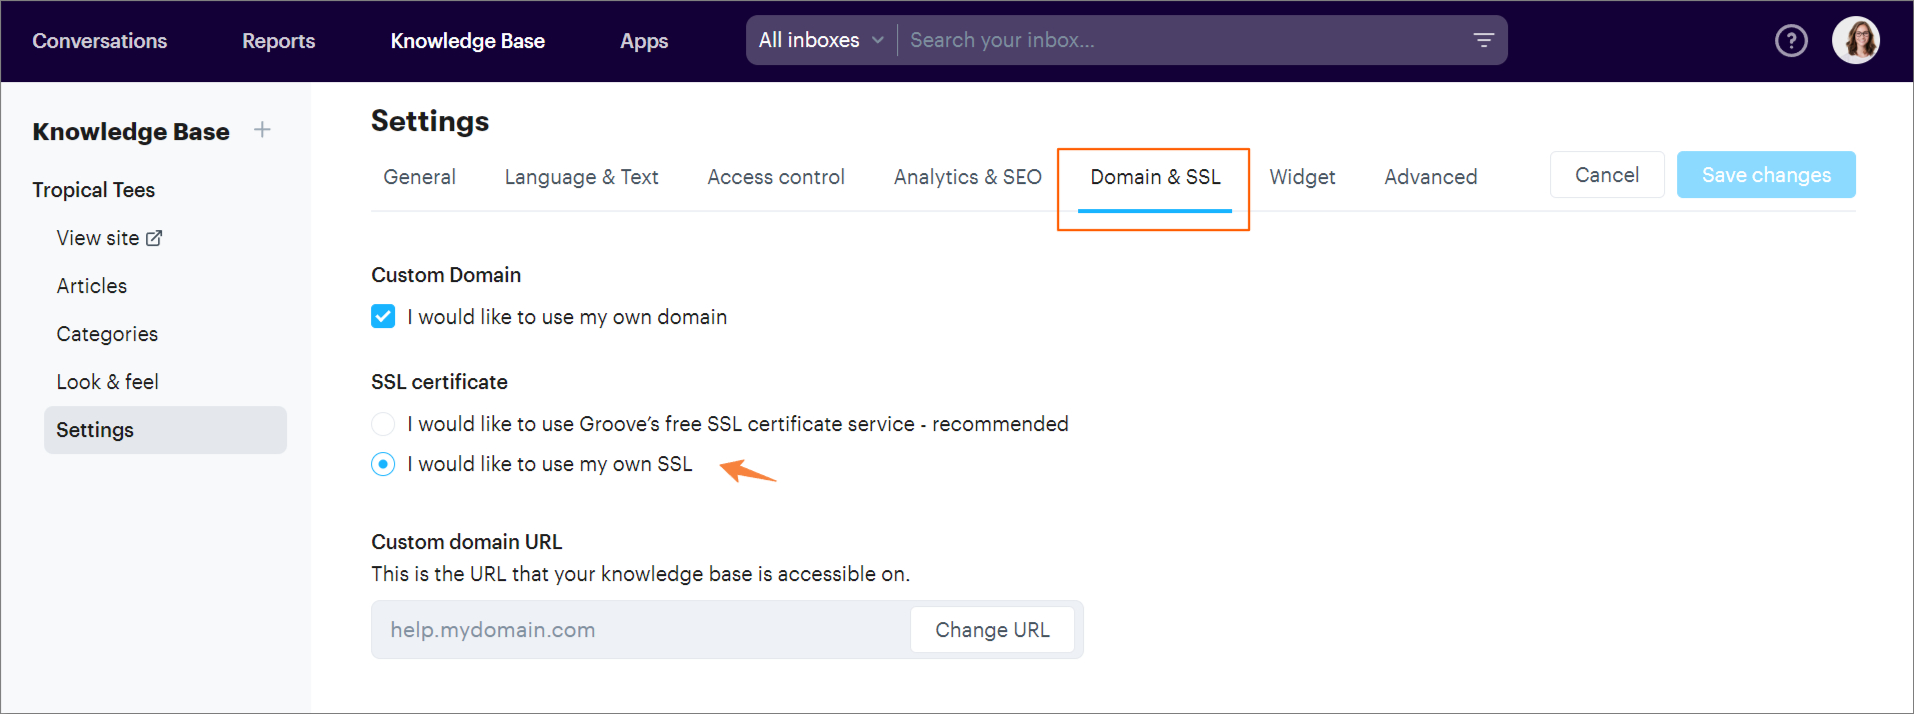Go to the Access control tab
Screen dimensions: 1914x714
776,177
